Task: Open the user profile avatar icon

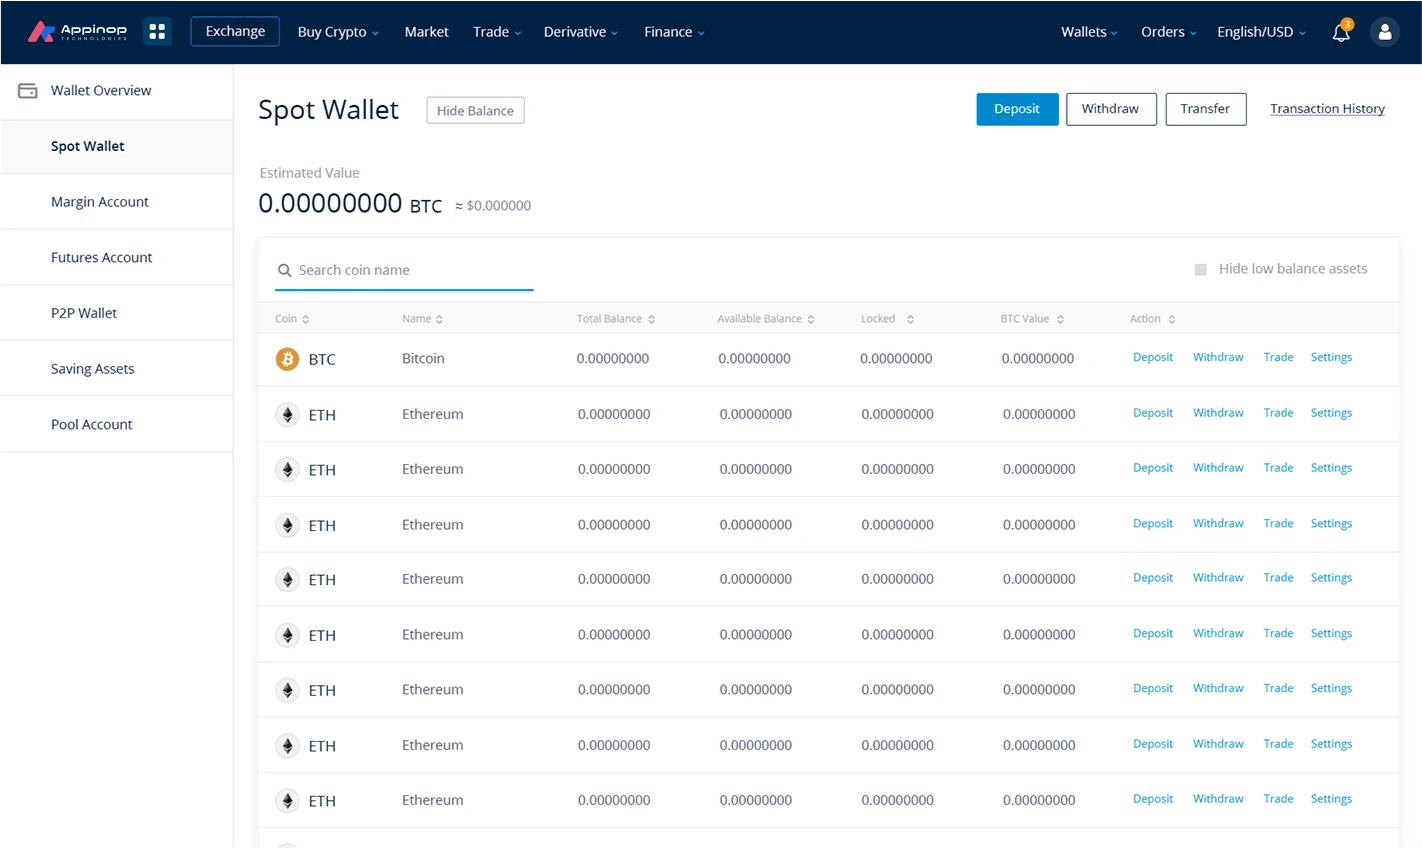Action: pos(1384,32)
